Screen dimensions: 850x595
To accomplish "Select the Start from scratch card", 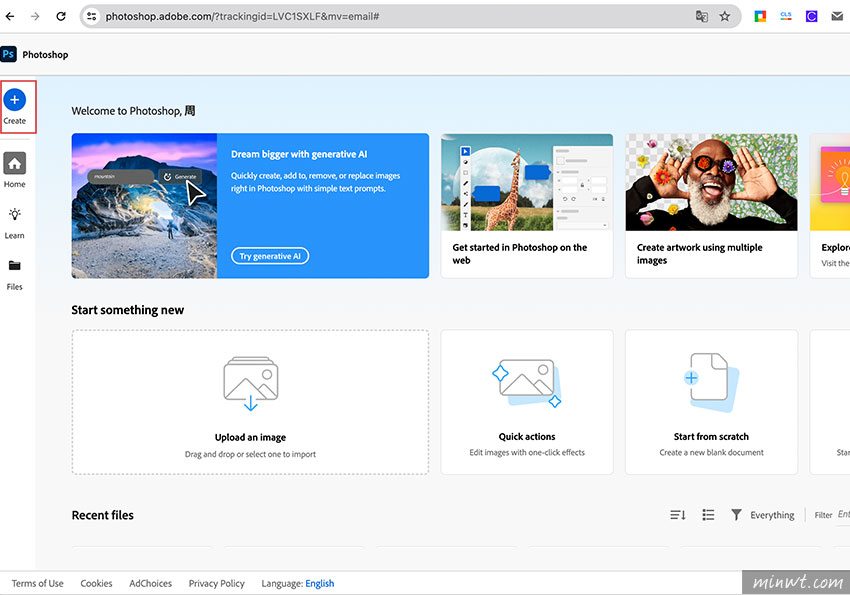I will [x=711, y=402].
